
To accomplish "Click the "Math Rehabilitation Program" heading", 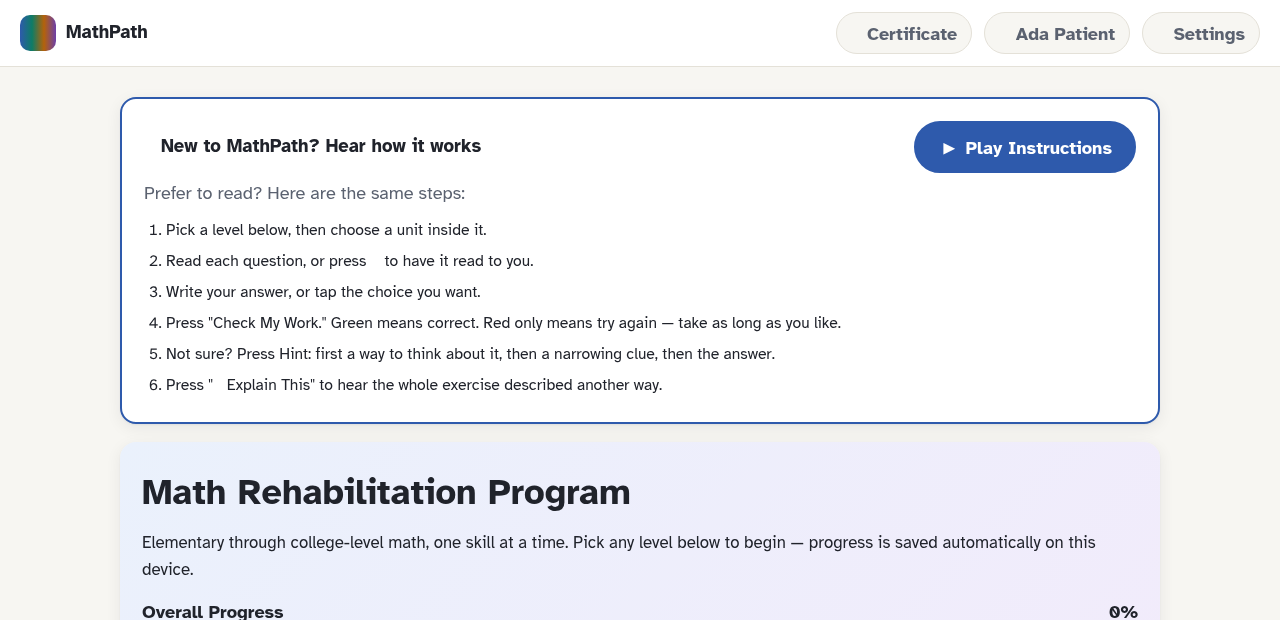I will click(x=386, y=492).
